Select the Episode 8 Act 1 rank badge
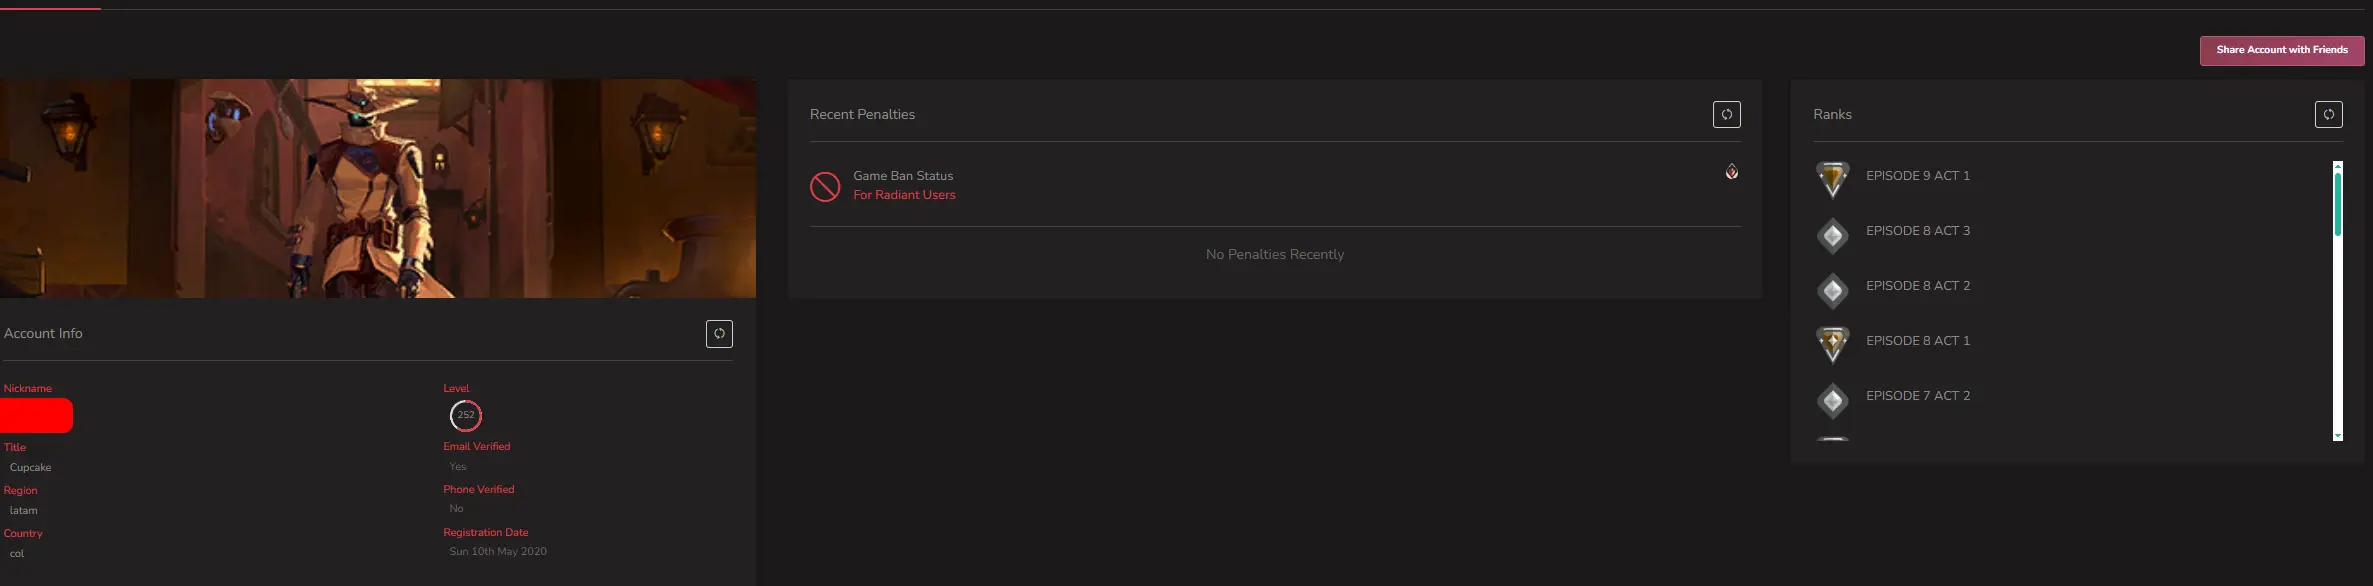 1832,344
